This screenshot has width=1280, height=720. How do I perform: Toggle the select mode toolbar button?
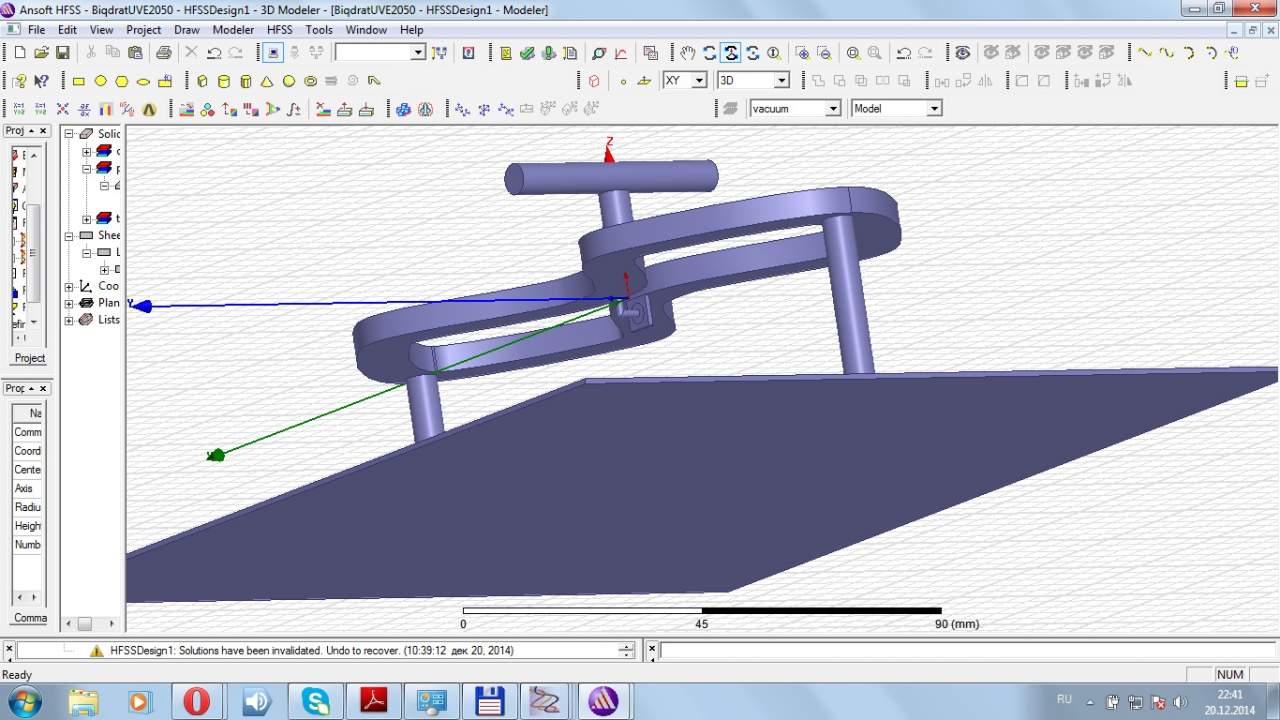tap(272, 53)
